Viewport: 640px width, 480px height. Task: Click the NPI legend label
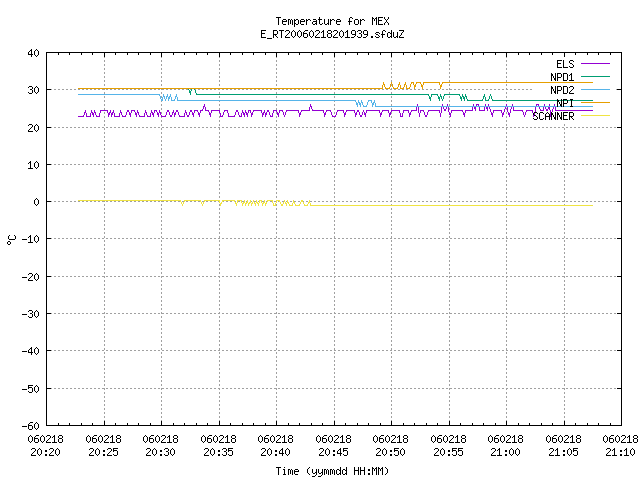(x=565, y=103)
